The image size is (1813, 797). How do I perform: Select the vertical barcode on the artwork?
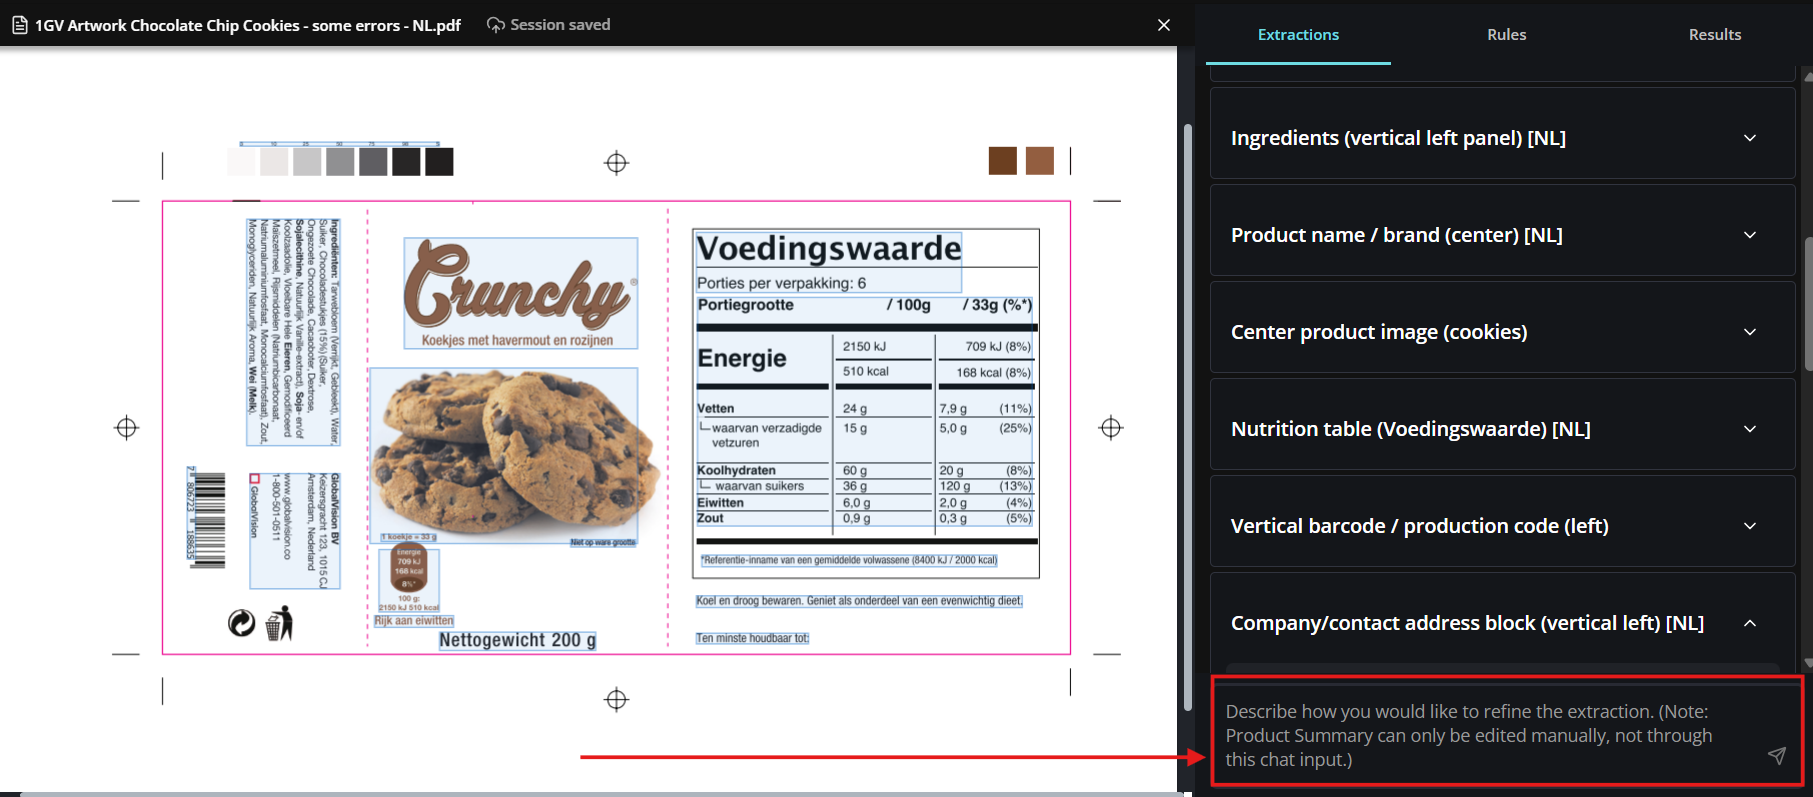(209, 520)
